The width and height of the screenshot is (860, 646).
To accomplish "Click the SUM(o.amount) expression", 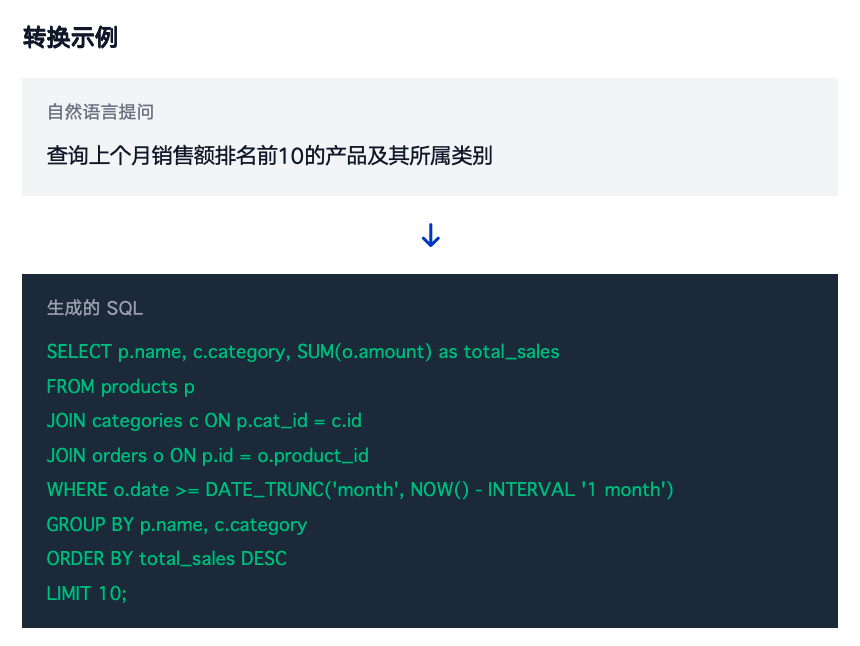I will [365, 352].
